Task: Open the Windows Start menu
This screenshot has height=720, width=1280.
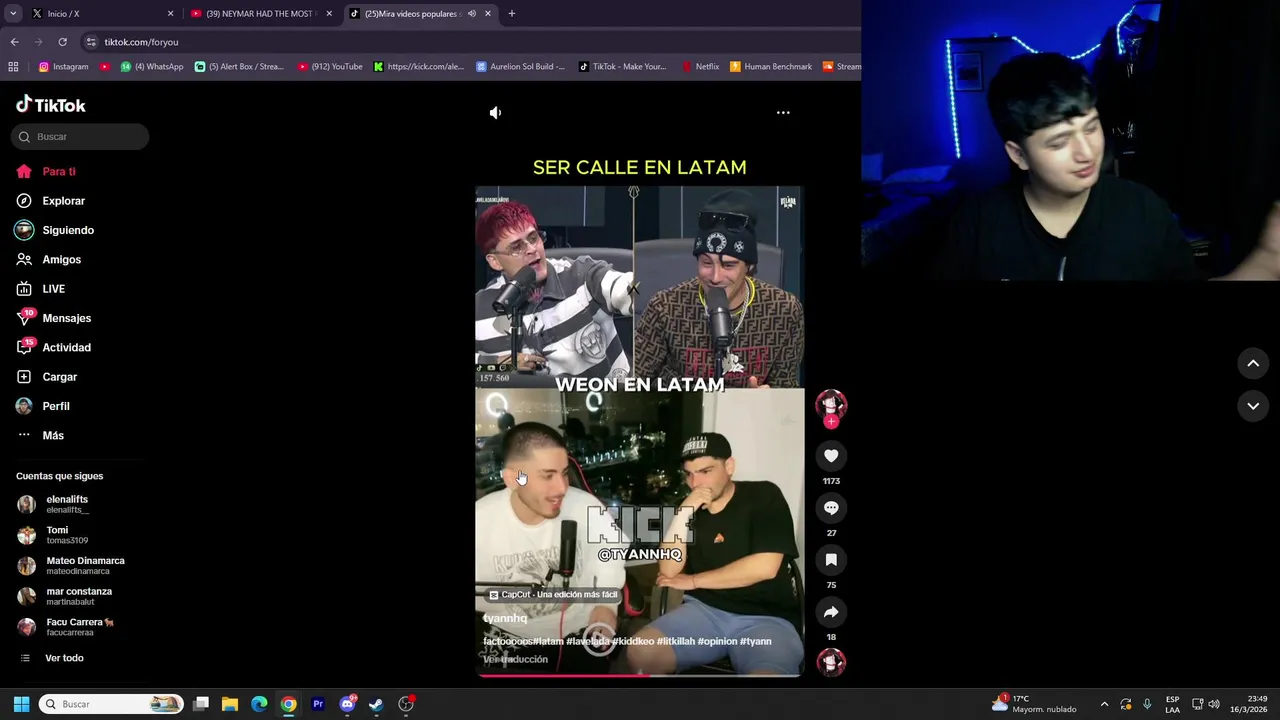Action: coord(21,705)
